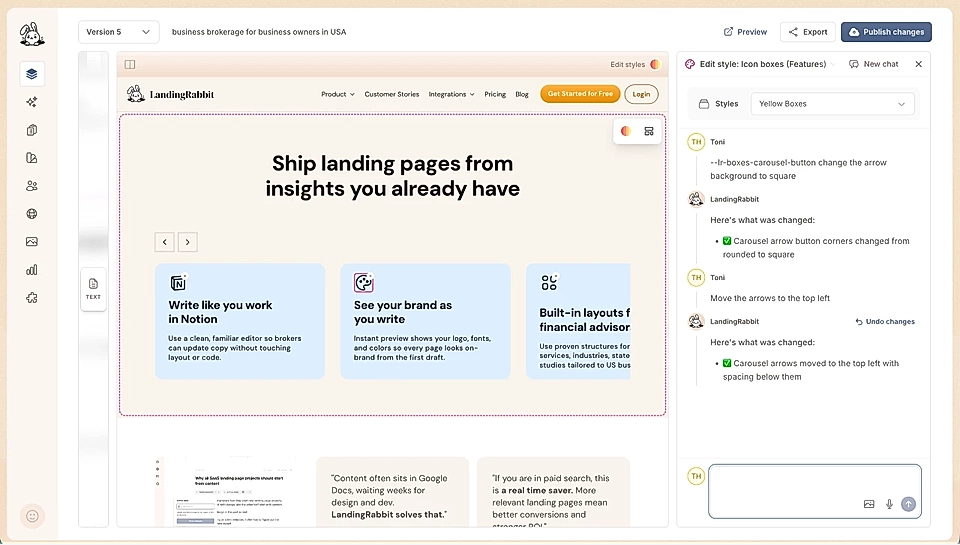Open the analytics bar chart sidebar icon
The image size is (960, 545).
32,270
